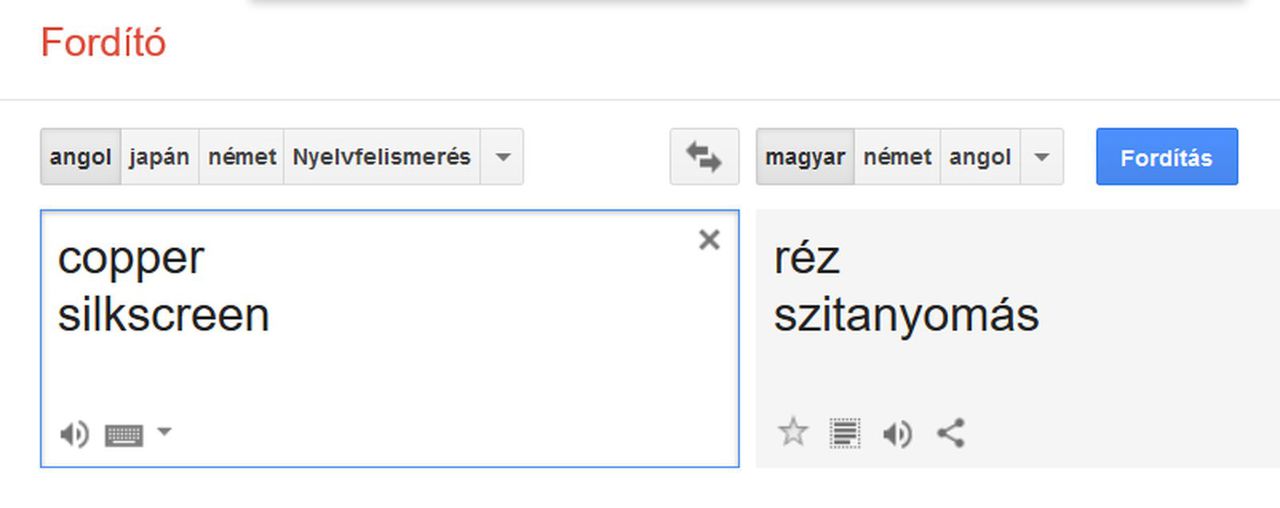Star the translation to save it
The image size is (1280, 508).
pos(793,433)
